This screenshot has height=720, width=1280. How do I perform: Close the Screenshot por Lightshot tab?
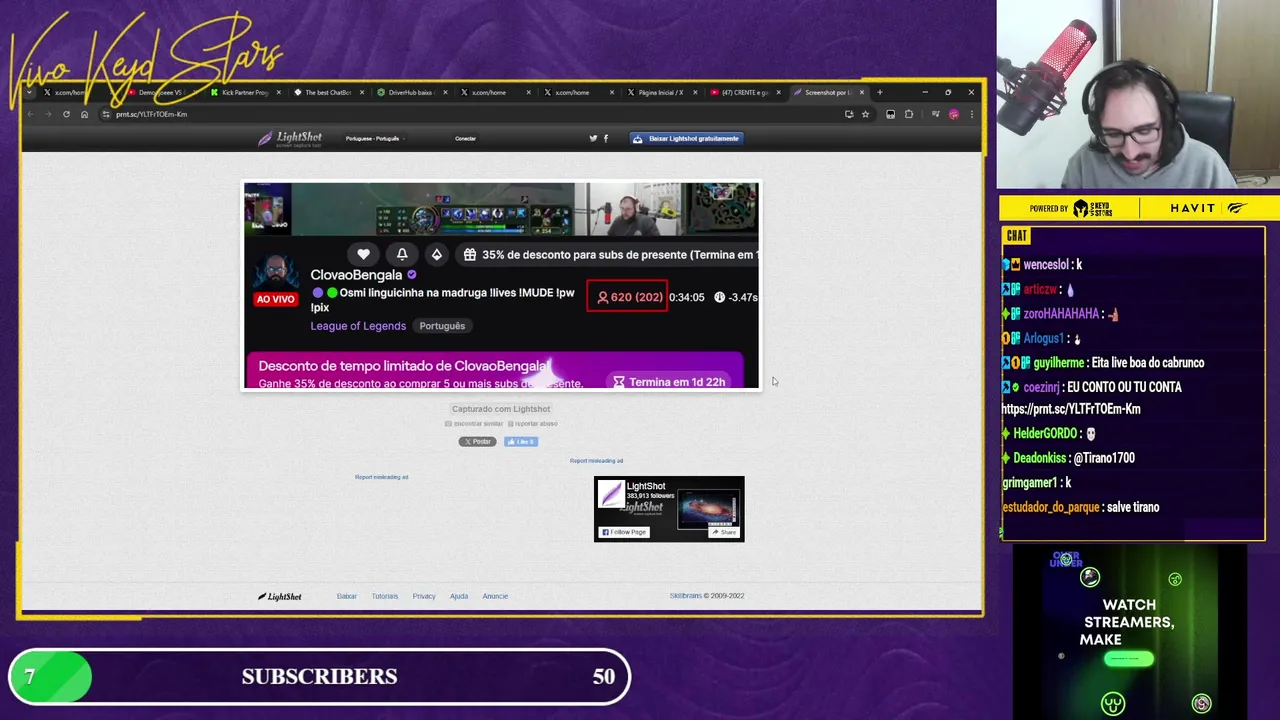click(x=861, y=92)
